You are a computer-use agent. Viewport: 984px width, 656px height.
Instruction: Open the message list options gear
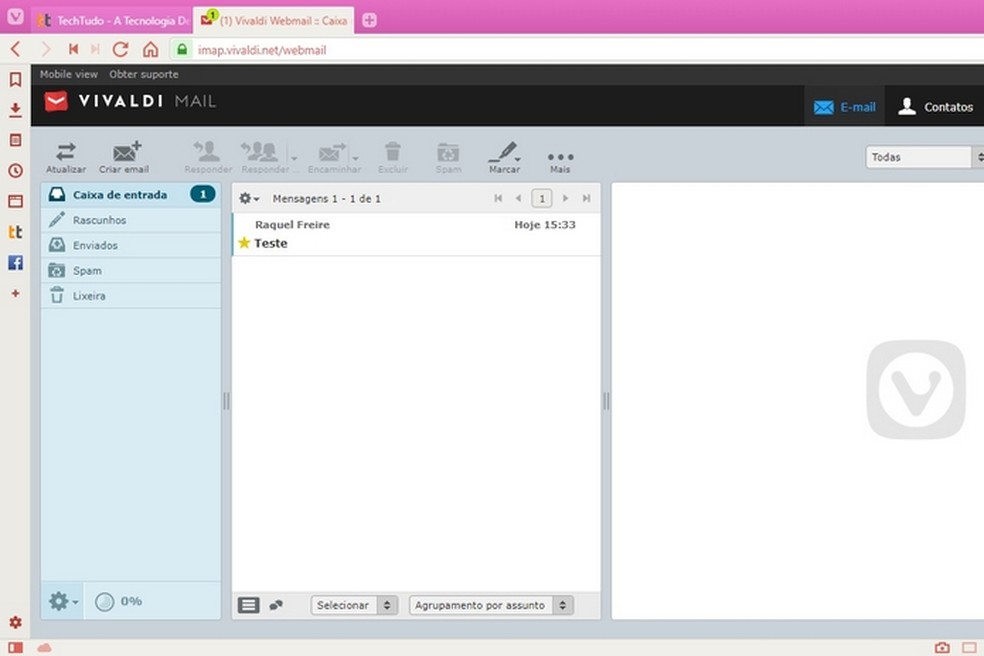tap(249, 198)
